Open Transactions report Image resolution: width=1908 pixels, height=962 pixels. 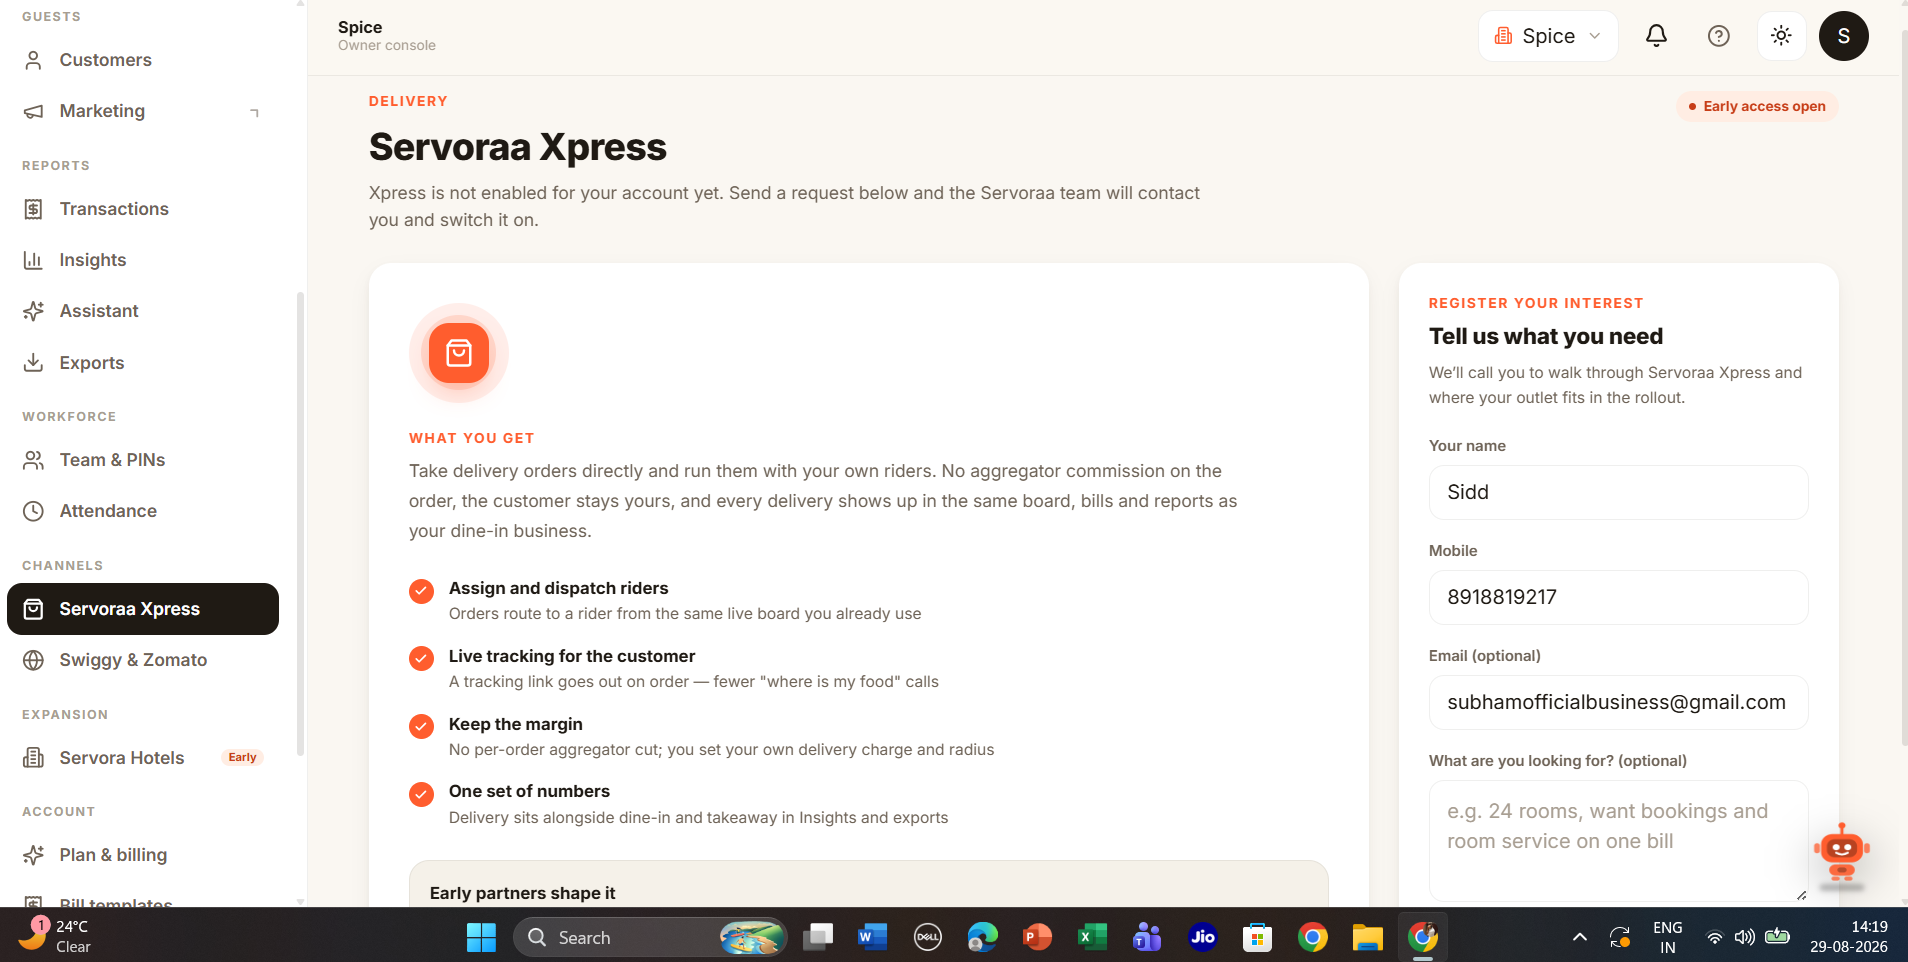coord(143,209)
